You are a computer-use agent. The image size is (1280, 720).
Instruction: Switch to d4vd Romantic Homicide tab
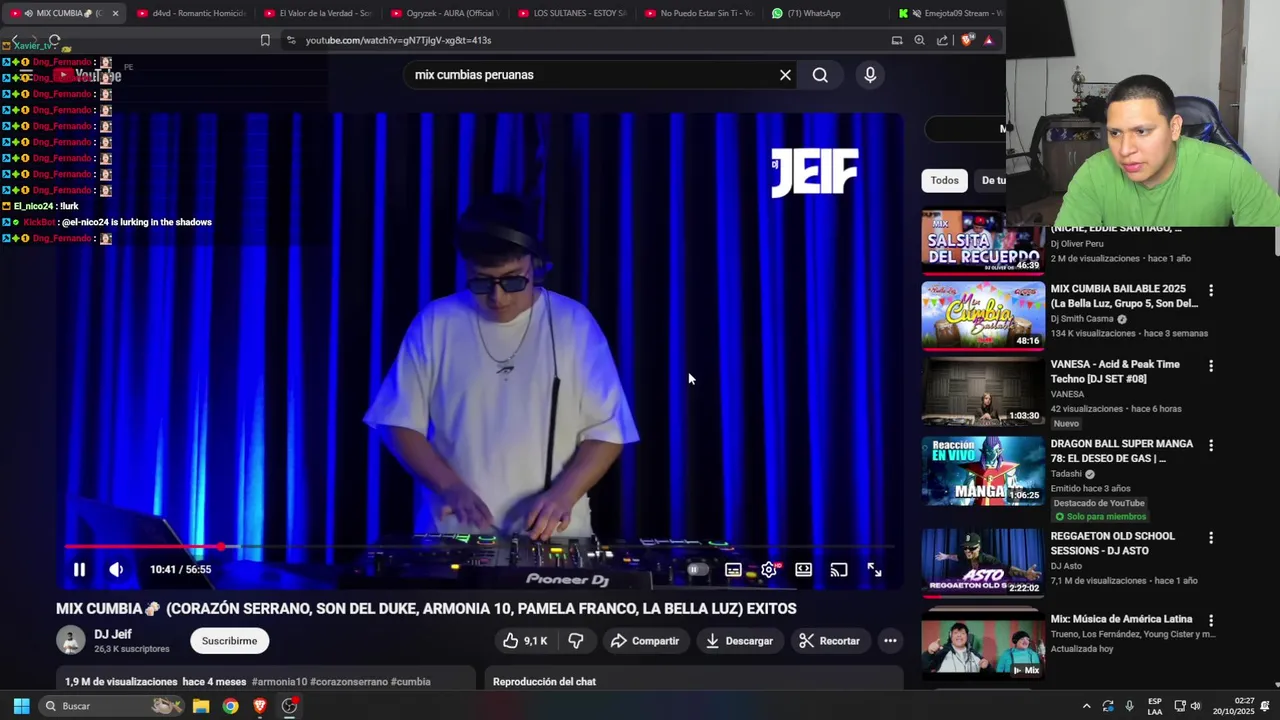190,13
